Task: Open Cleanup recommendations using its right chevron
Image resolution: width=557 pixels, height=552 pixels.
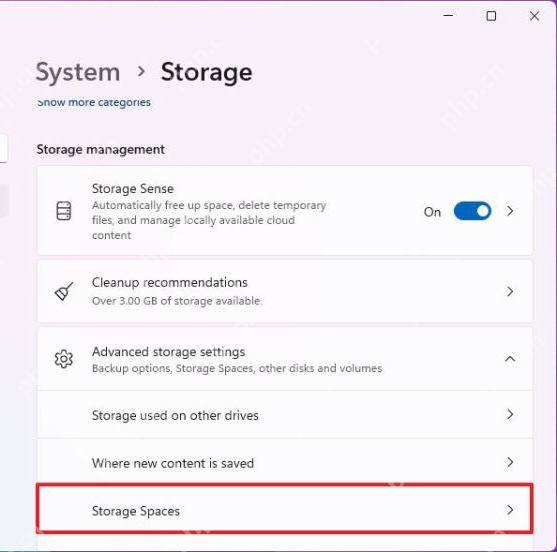Action: click(510, 292)
